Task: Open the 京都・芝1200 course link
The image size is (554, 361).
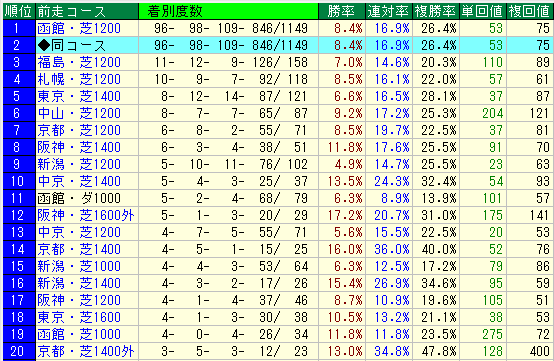Action: pos(79,130)
